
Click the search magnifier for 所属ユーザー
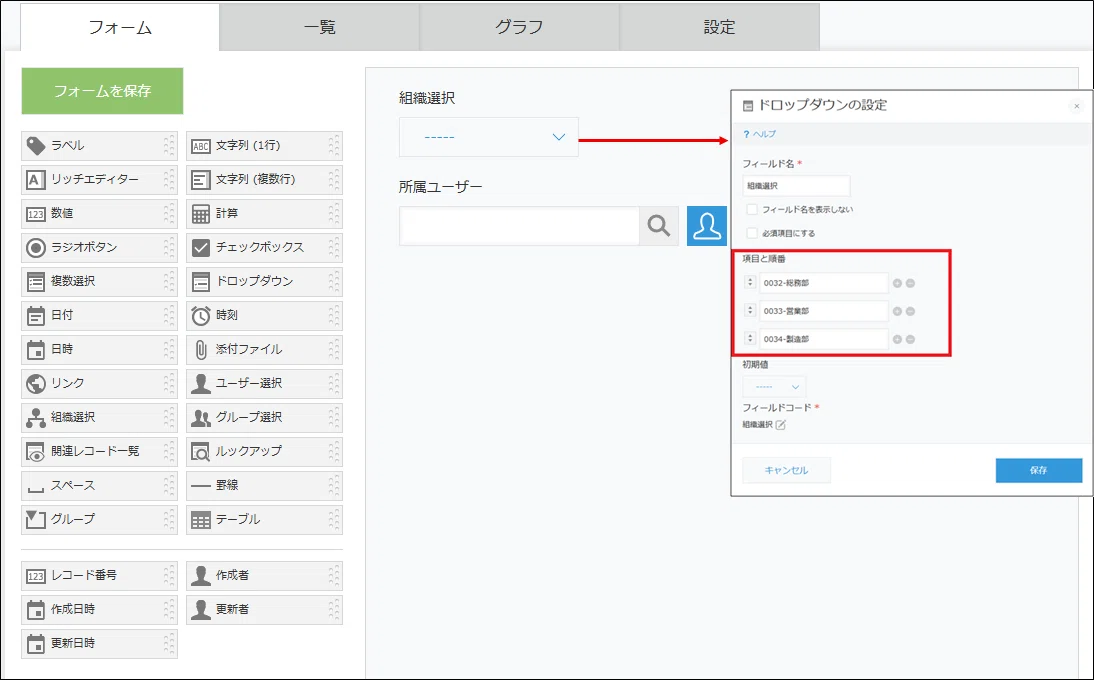click(x=659, y=226)
